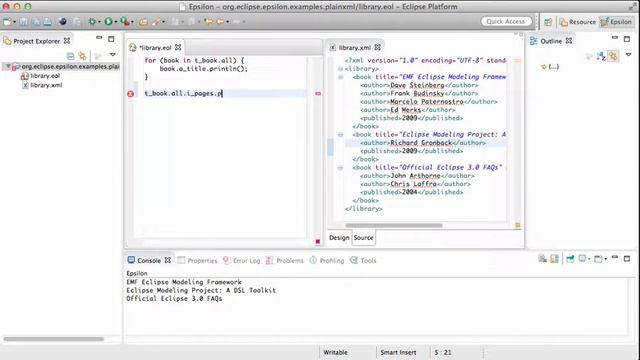
Task: Click the {...} node in Outline
Action: pos(551,67)
